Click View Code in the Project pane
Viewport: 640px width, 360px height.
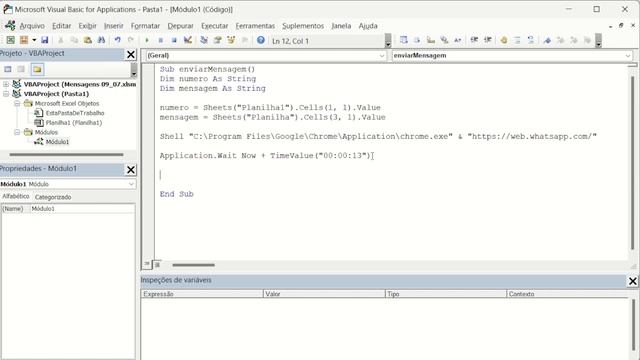click(8, 69)
